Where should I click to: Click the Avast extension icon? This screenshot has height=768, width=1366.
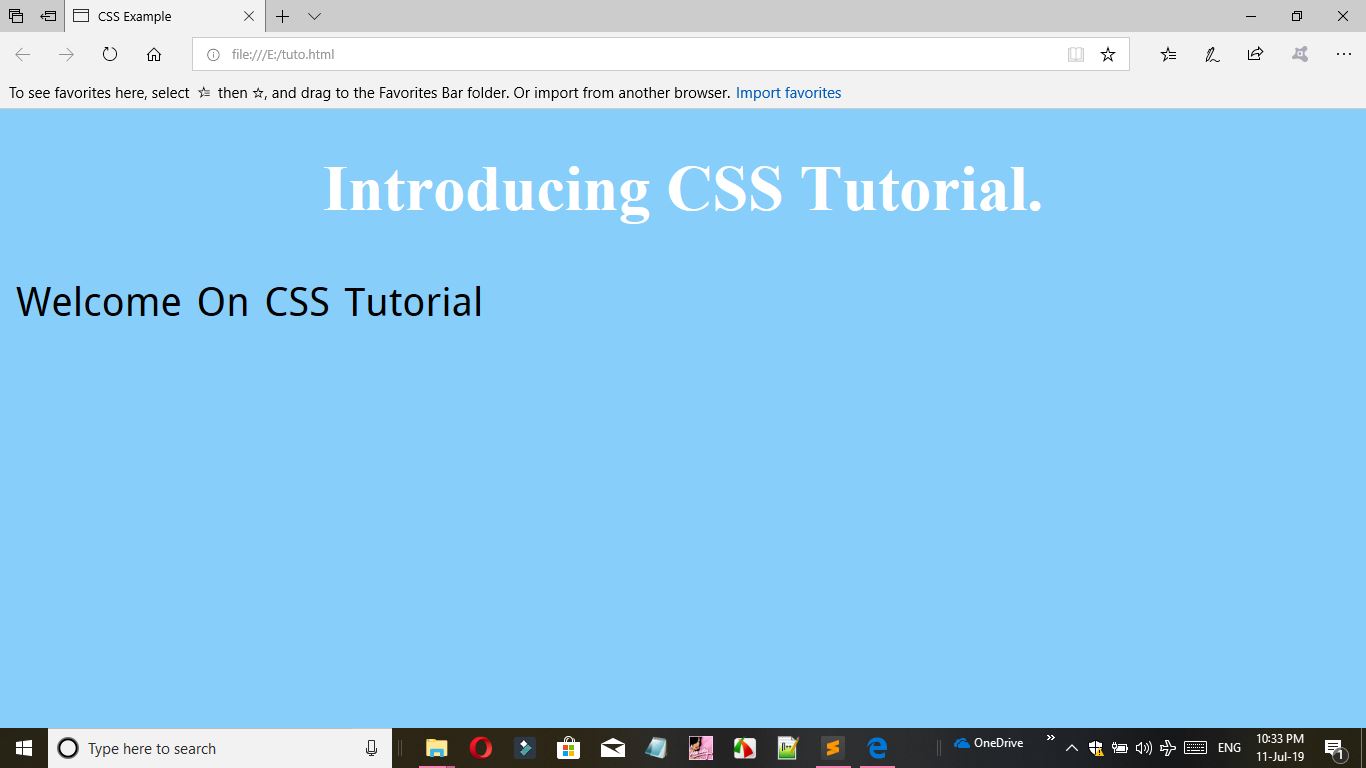(1299, 55)
